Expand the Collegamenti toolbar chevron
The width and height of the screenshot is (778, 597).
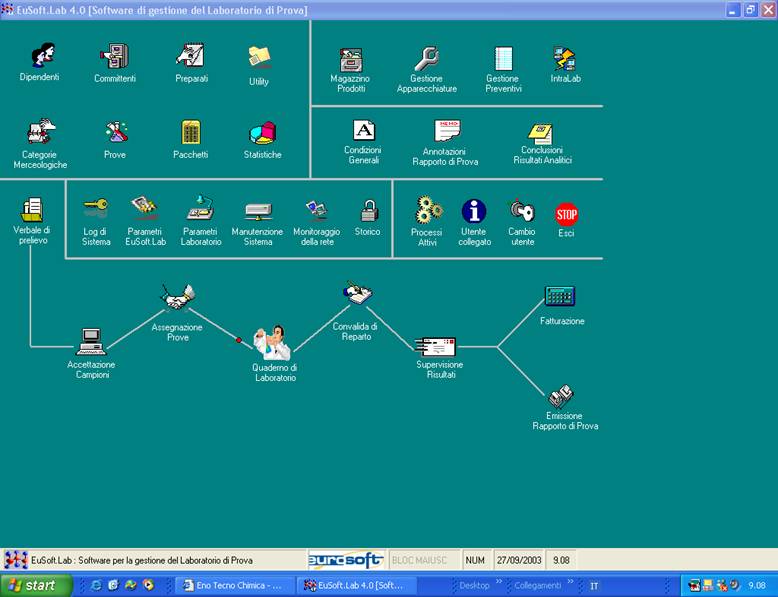tap(570, 582)
